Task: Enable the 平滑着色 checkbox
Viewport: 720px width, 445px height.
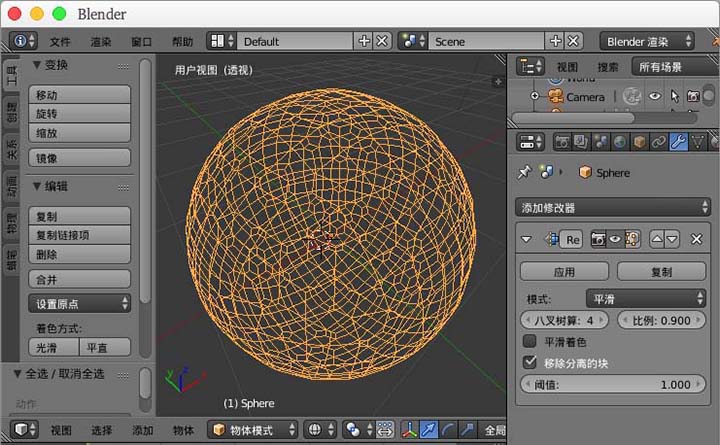Action: coord(529,341)
